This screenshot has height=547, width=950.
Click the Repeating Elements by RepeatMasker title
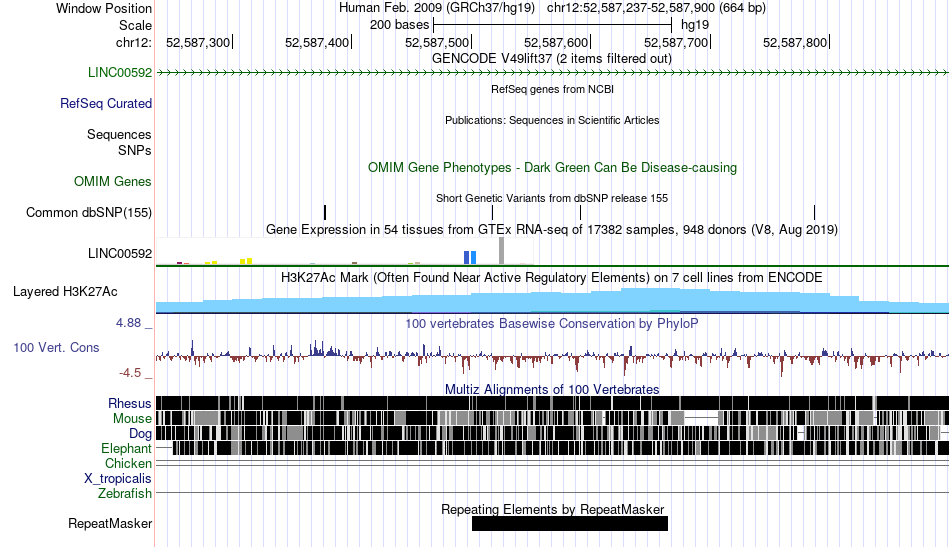(x=552, y=509)
